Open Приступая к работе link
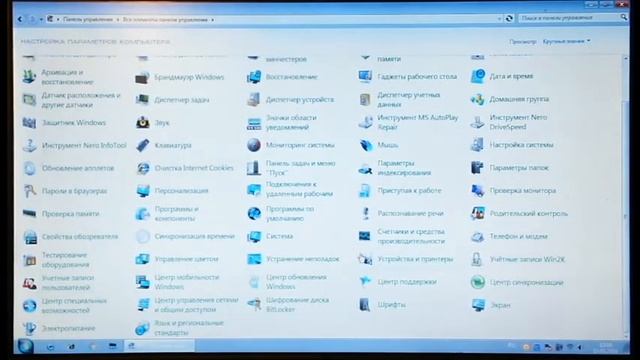 point(409,190)
